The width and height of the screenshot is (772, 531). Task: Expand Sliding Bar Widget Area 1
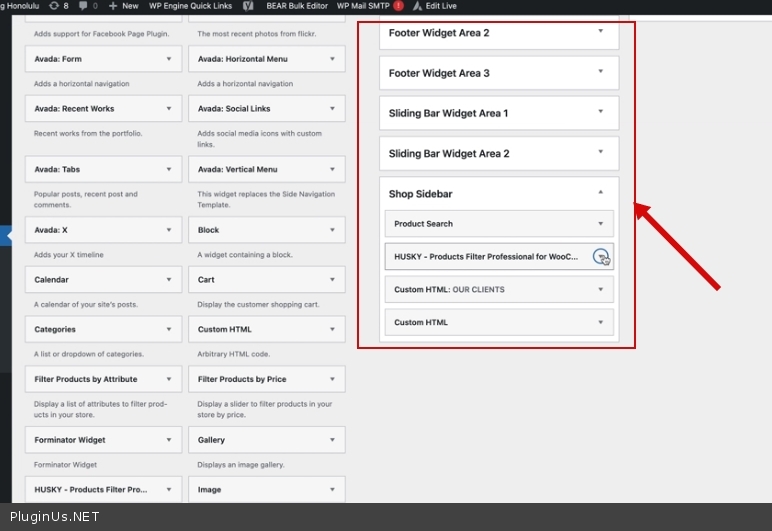coord(600,113)
